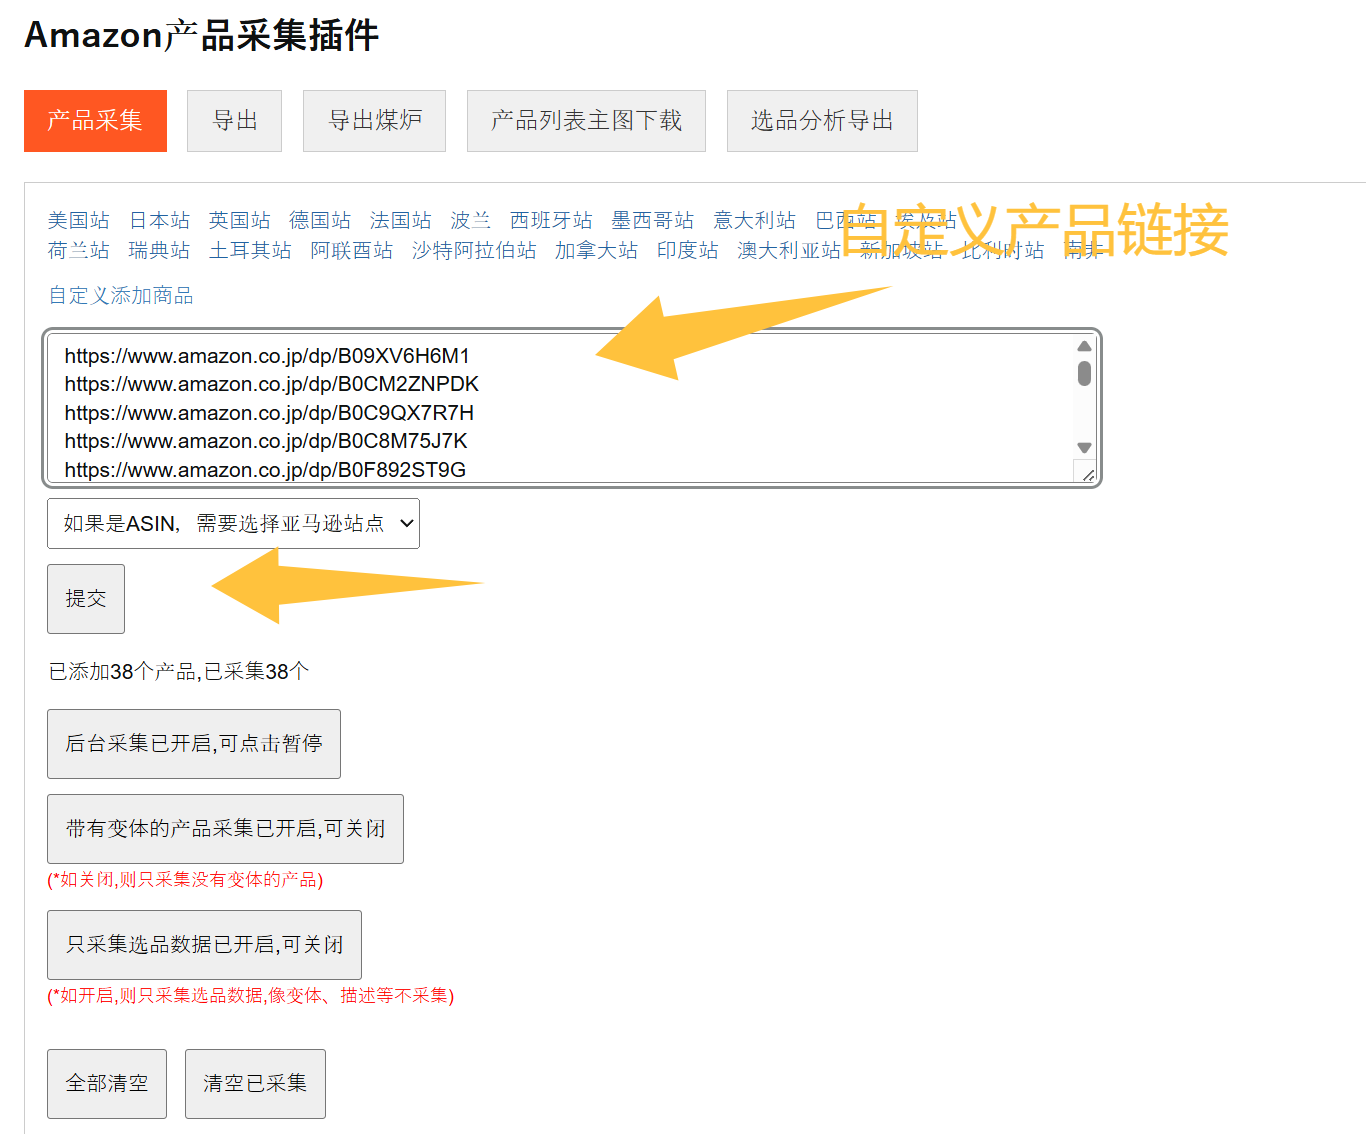The image size is (1366, 1134).
Task: Select the 印度站 link
Action: [x=687, y=250]
